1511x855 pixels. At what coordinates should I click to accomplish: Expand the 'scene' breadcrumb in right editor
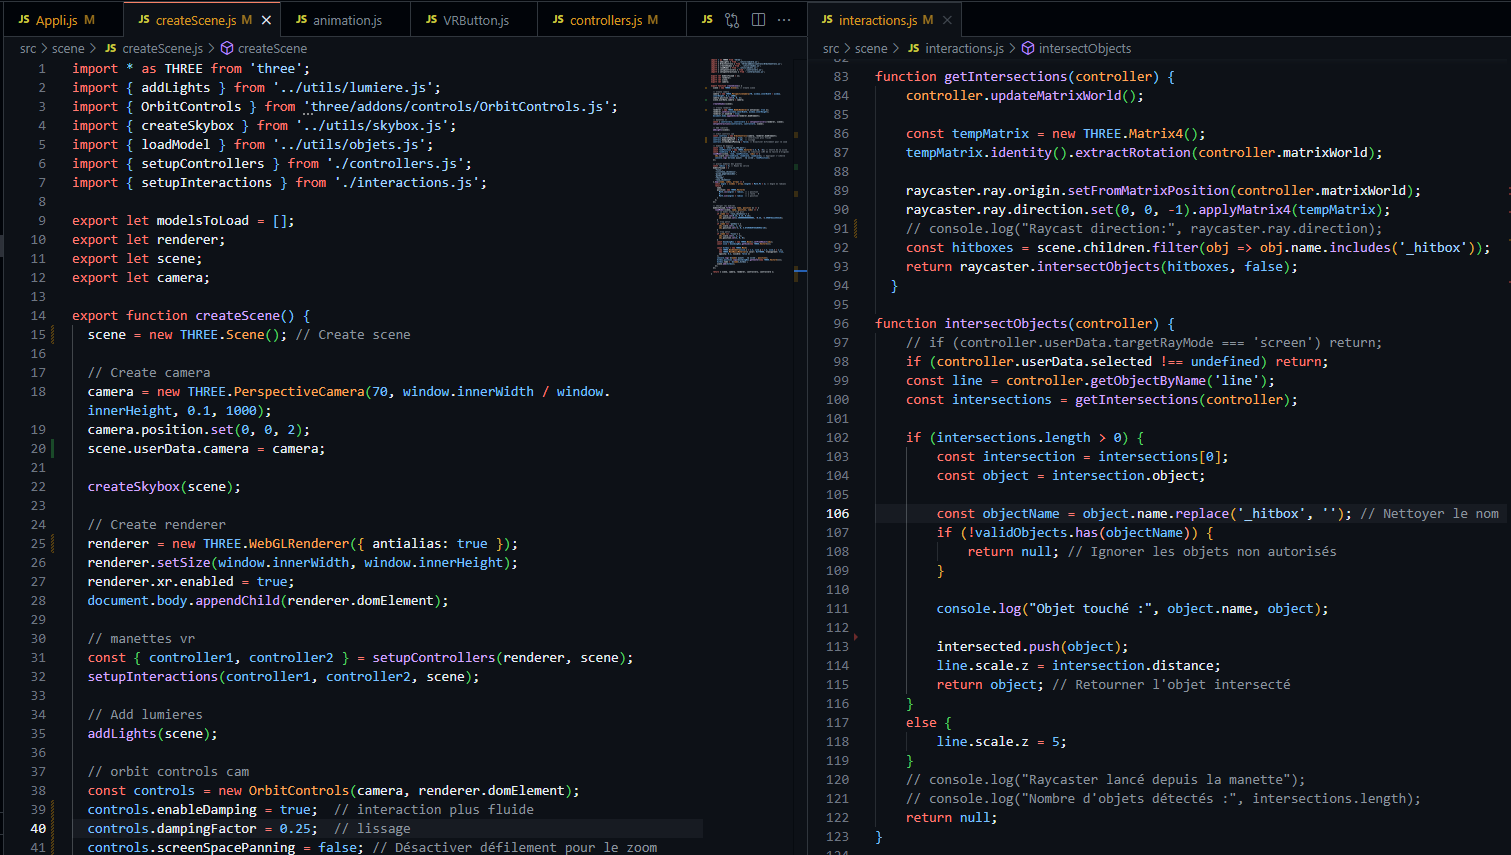[870, 48]
